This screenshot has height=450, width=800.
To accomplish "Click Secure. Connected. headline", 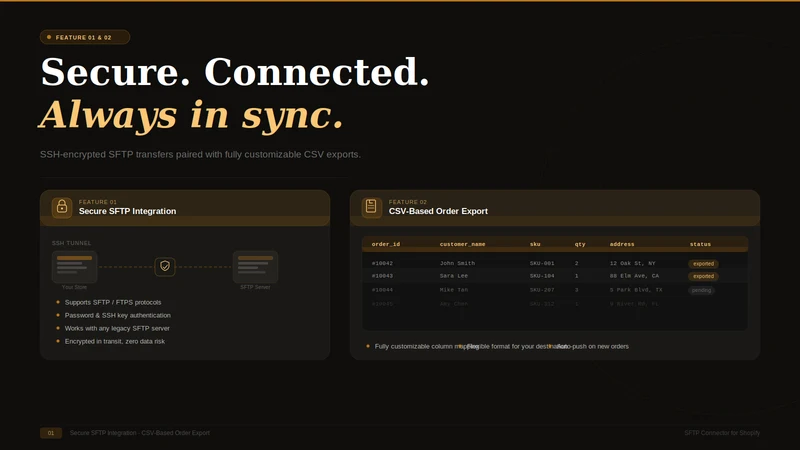I will pos(235,72).
